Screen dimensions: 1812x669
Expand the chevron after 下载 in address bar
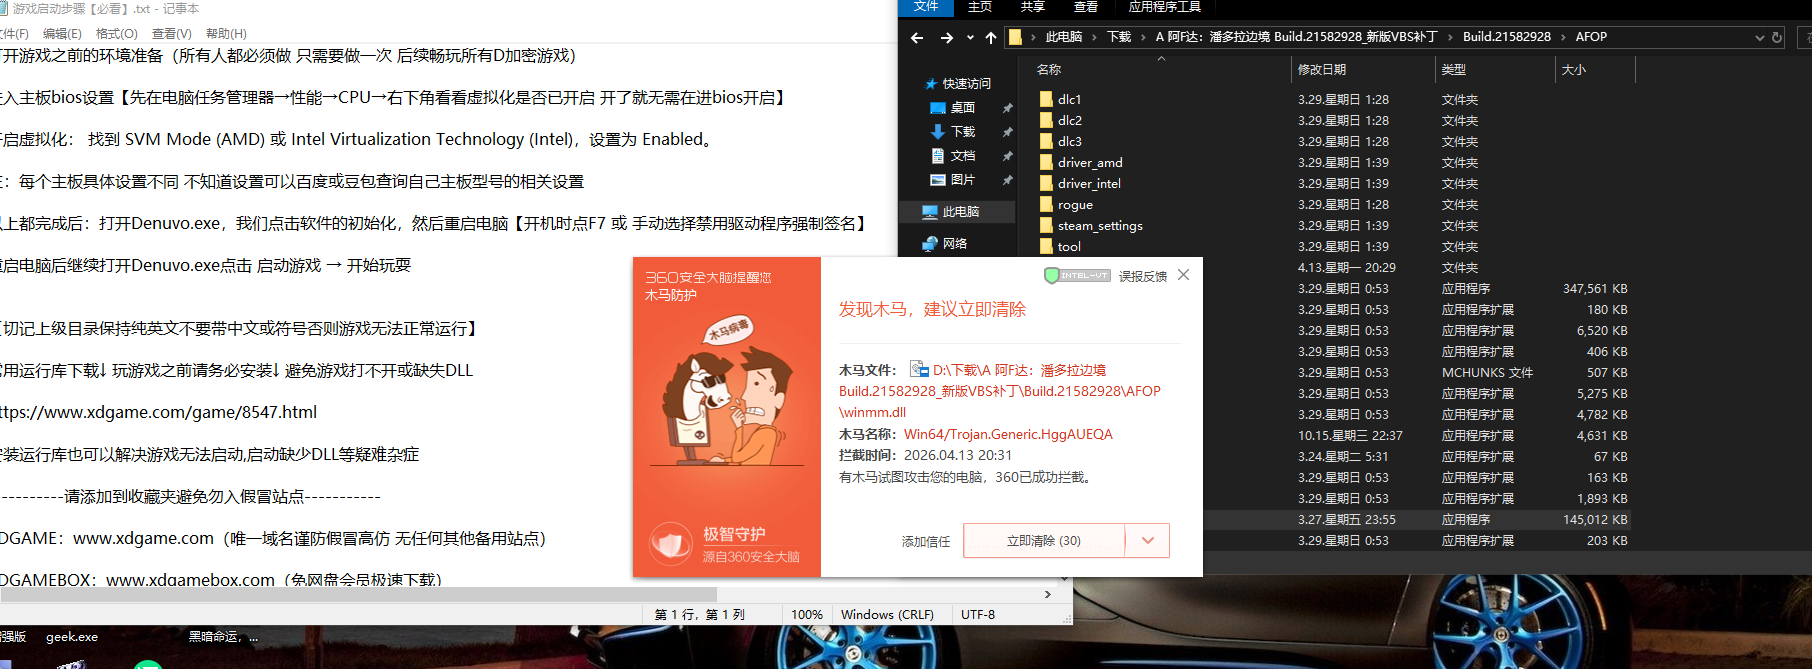[x=1143, y=37]
